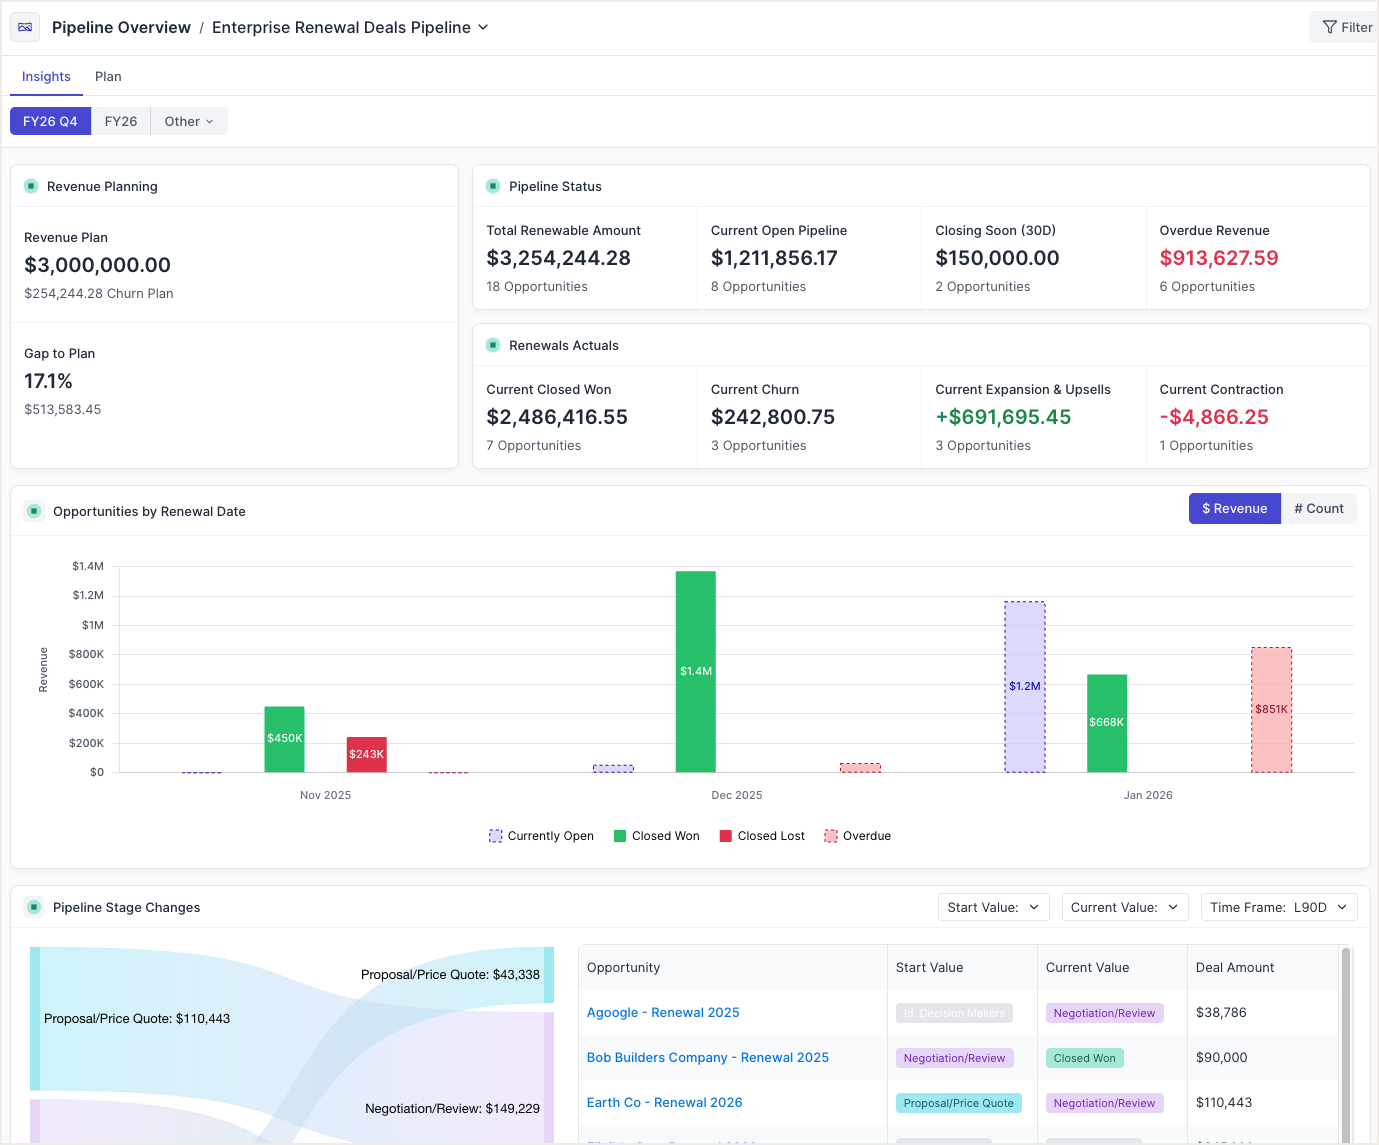Switch to the Plan tab
The width and height of the screenshot is (1379, 1145).
click(x=108, y=76)
